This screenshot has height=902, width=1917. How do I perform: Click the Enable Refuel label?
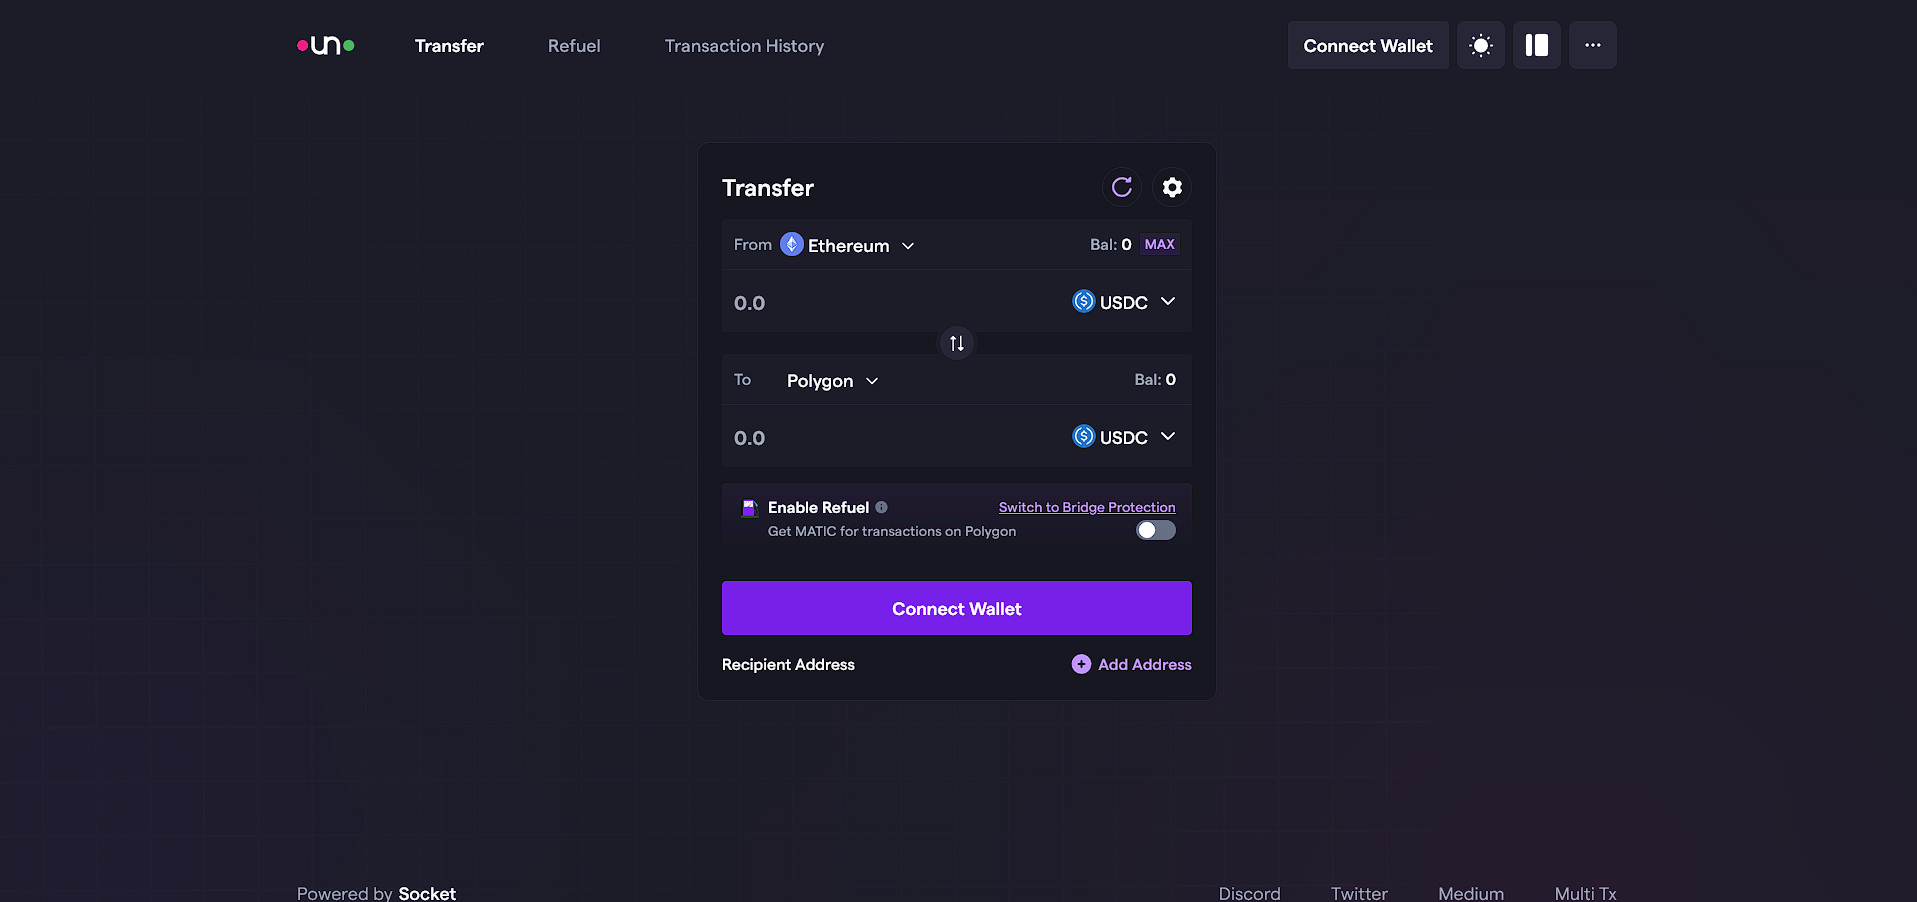818,507
